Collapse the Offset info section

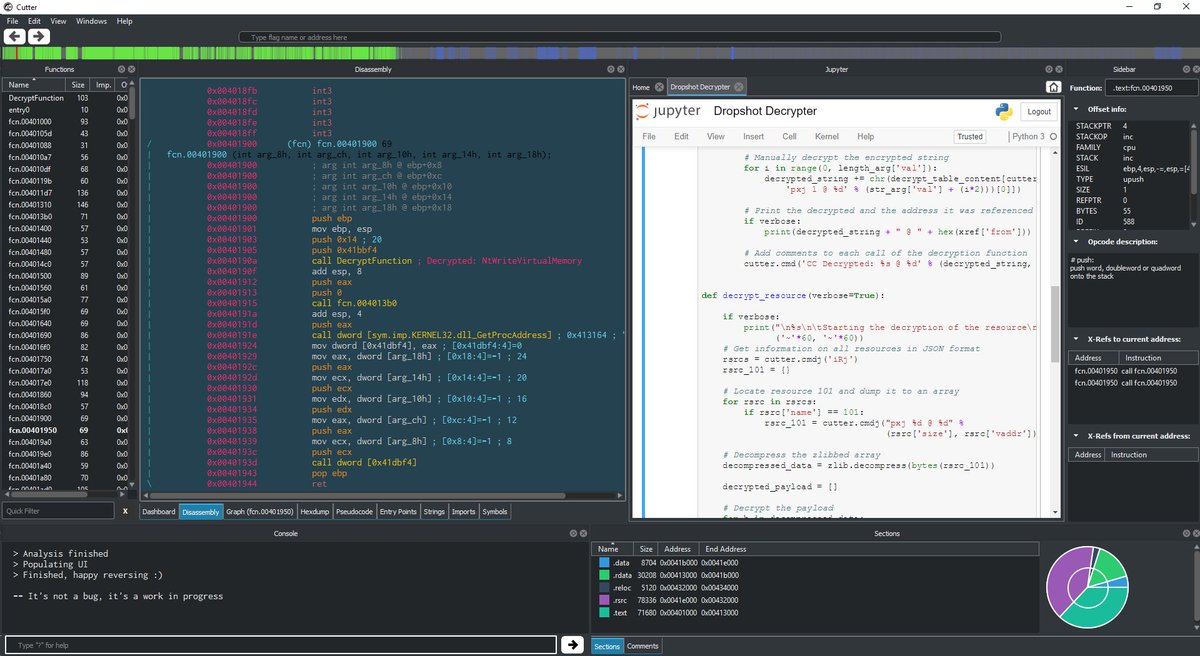(1075, 109)
